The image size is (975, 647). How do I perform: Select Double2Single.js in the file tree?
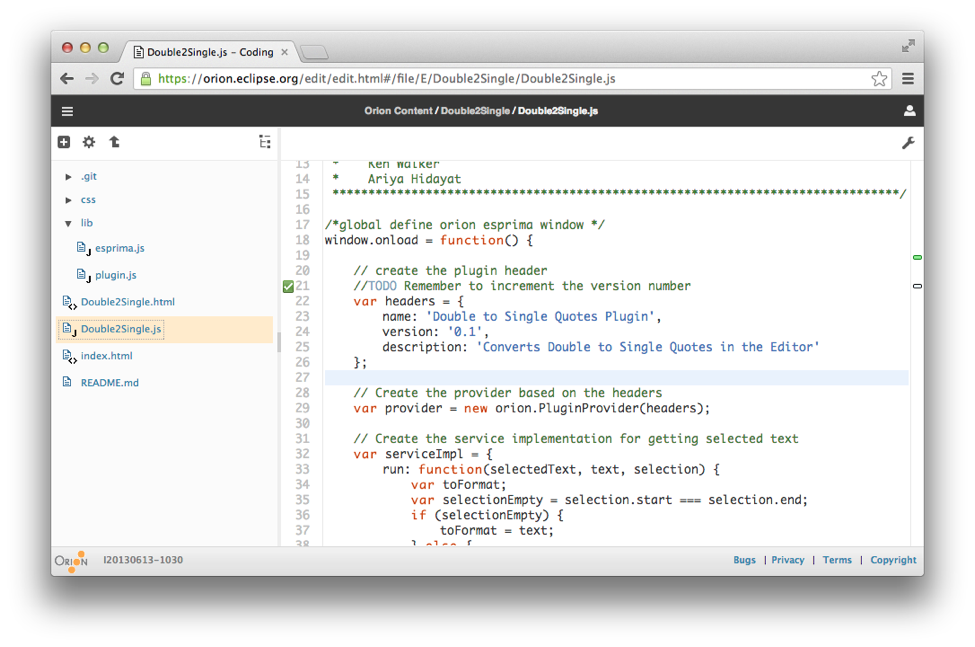[x=121, y=329]
